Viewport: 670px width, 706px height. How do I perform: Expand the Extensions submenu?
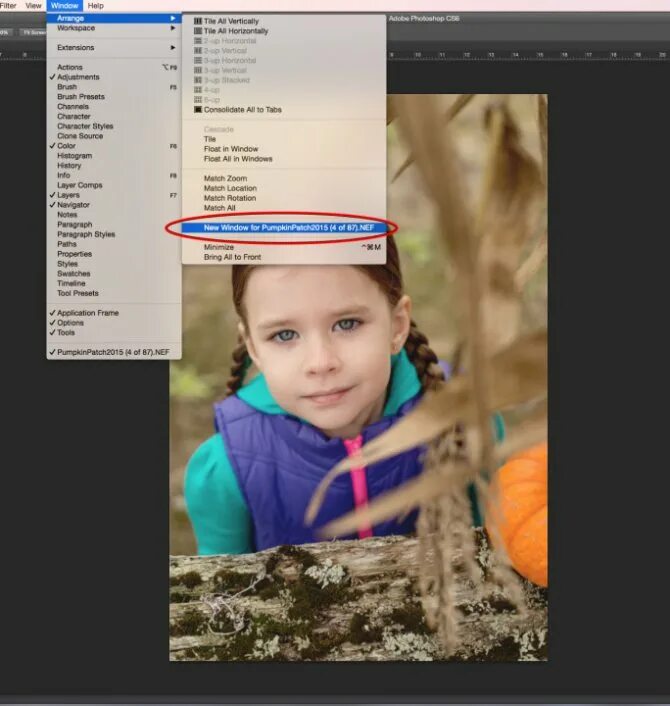click(x=114, y=47)
